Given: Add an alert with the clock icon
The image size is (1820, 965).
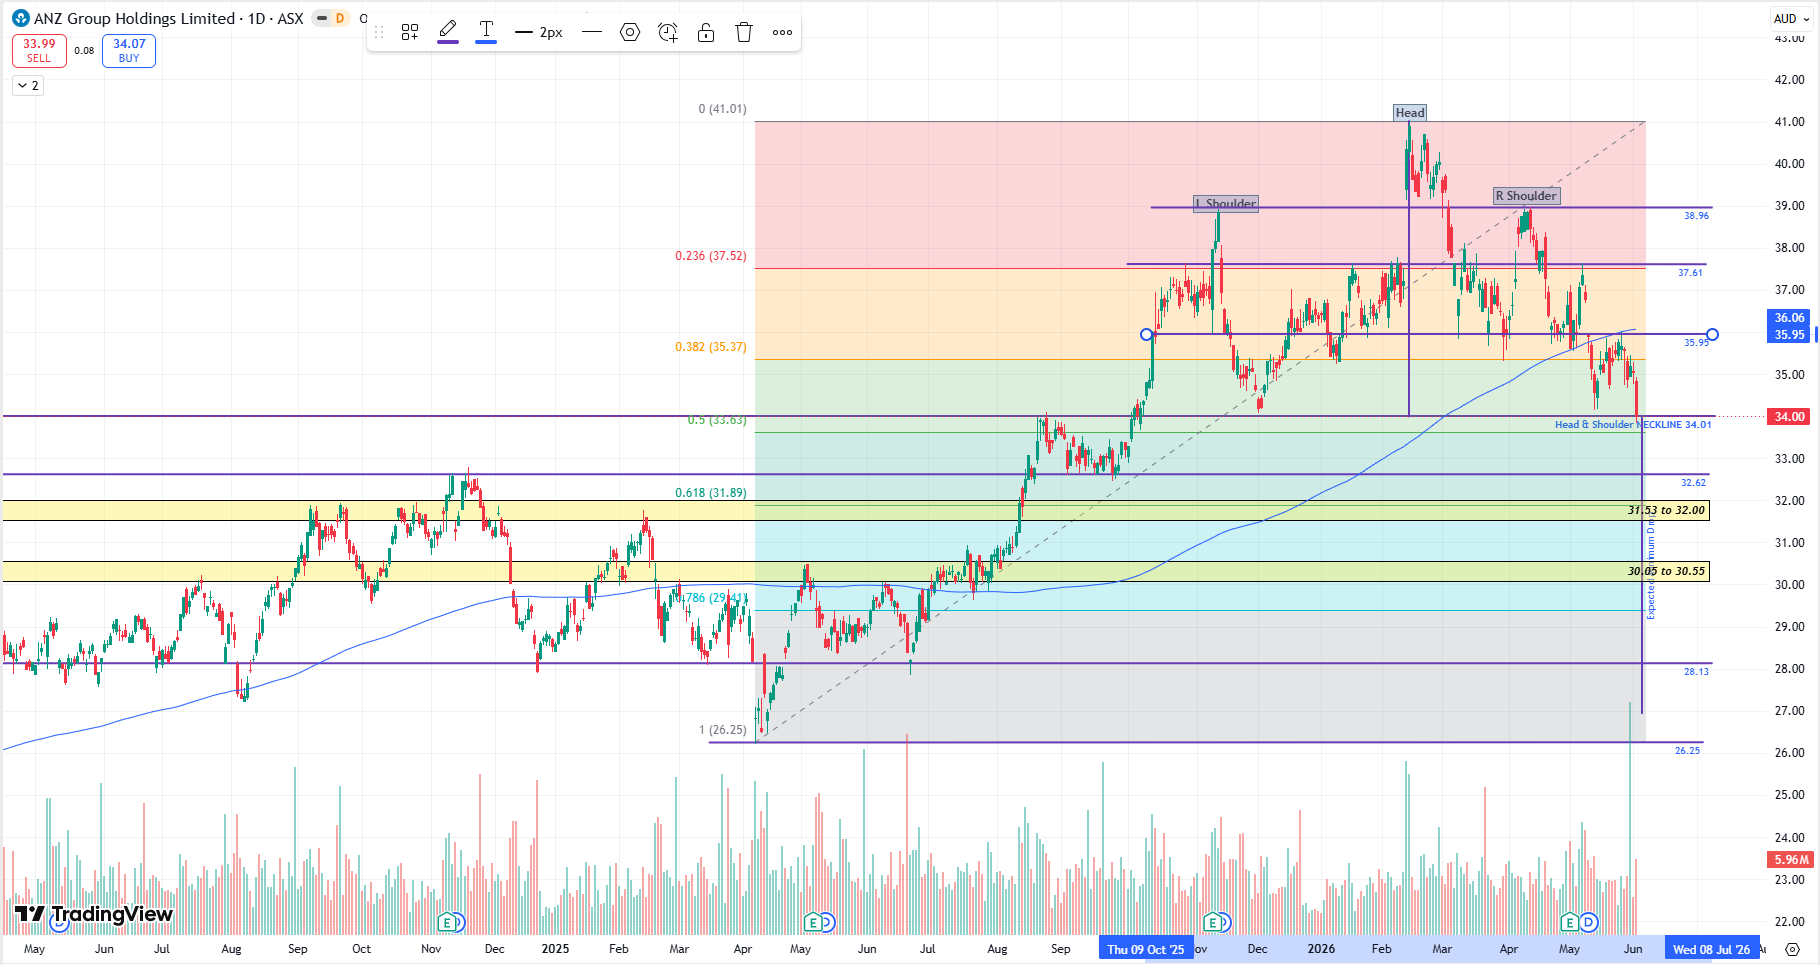Looking at the screenshot, I should click(x=668, y=32).
